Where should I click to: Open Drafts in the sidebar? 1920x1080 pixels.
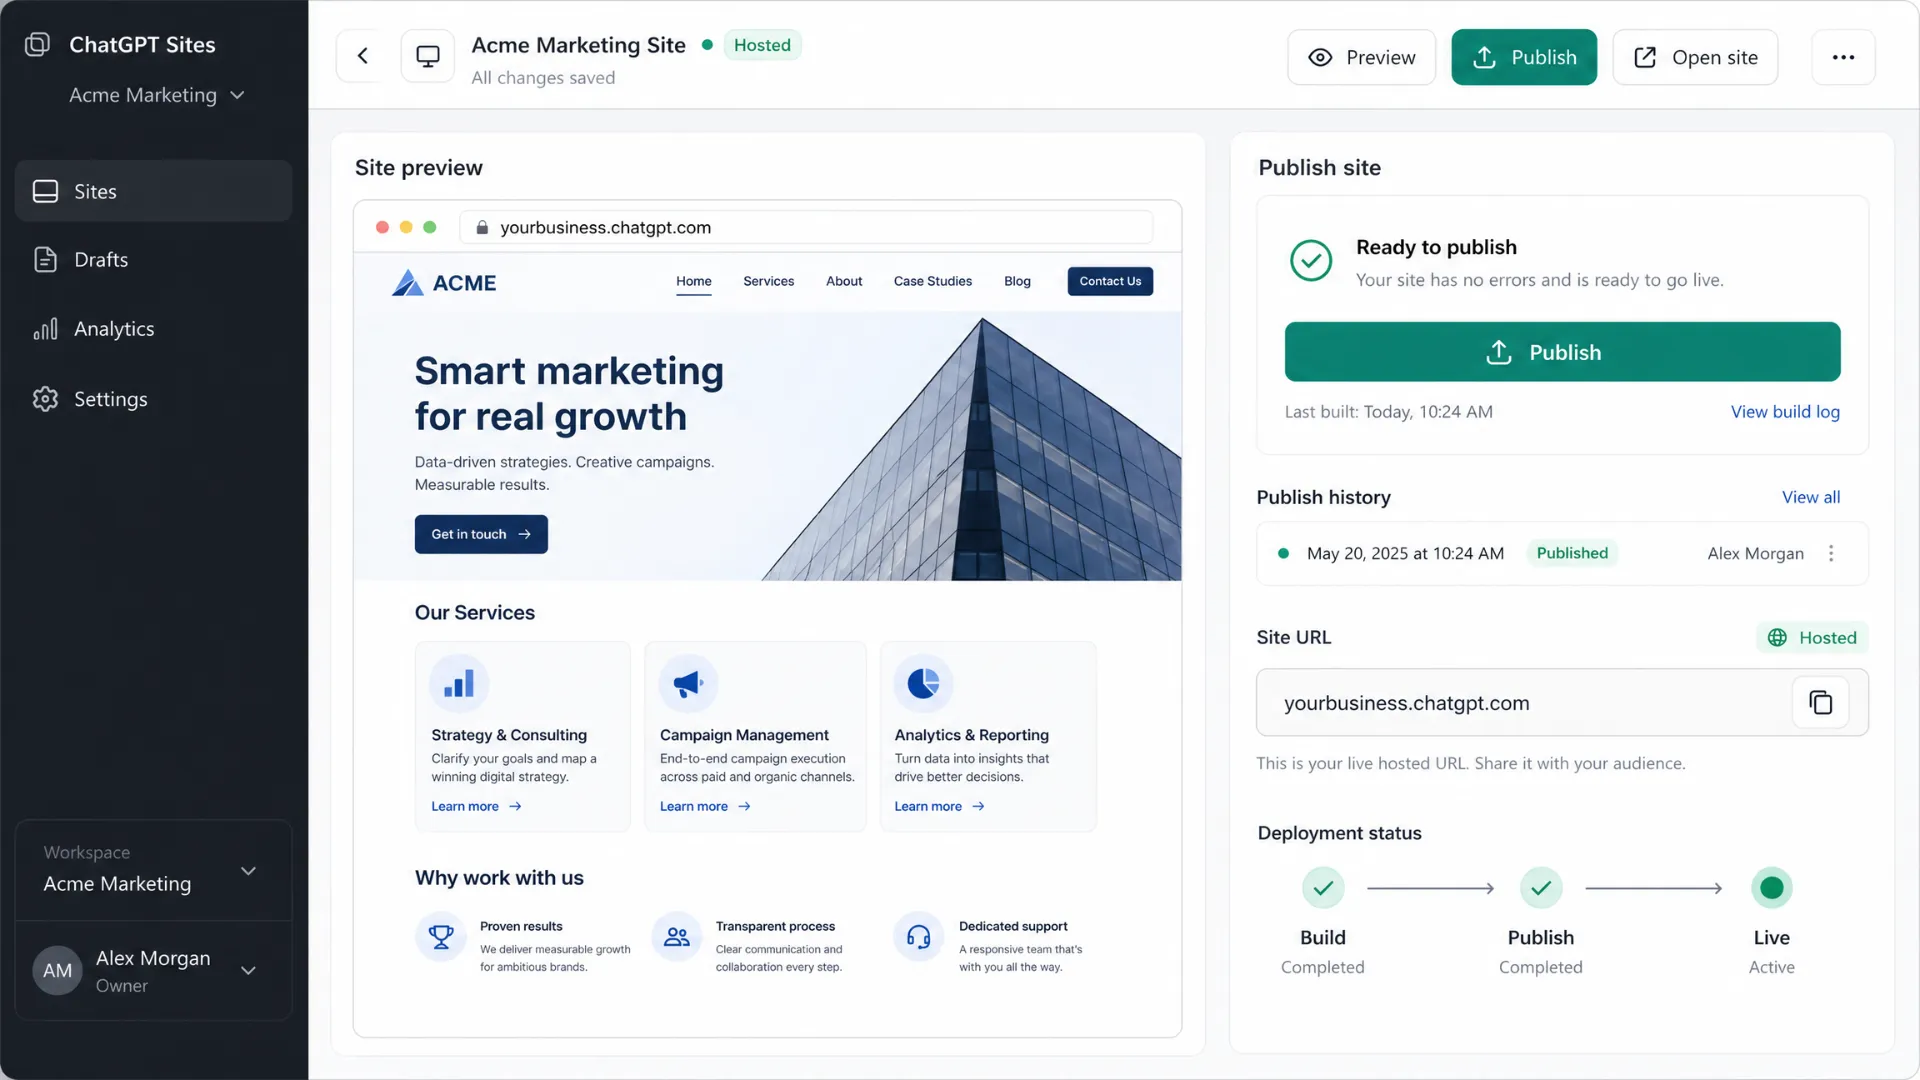click(153, 260)
